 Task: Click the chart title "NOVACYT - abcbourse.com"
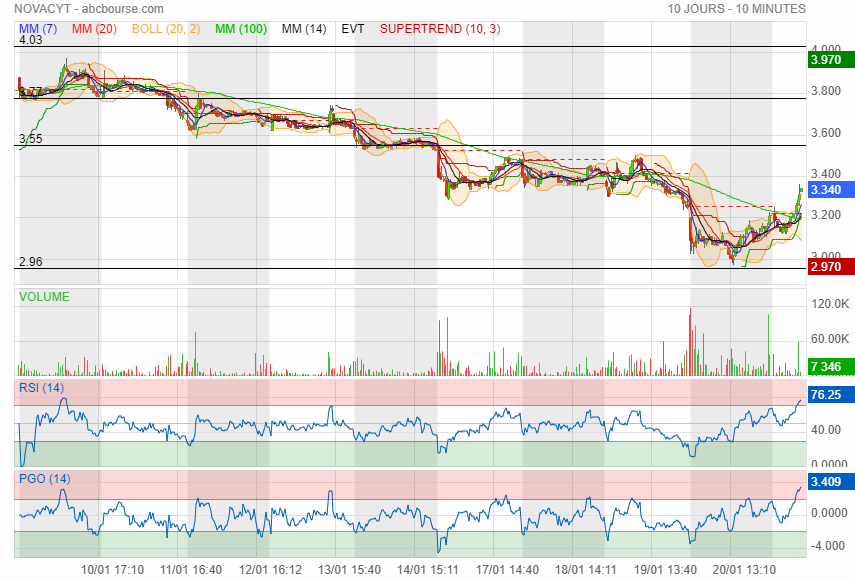coord(89,9)
